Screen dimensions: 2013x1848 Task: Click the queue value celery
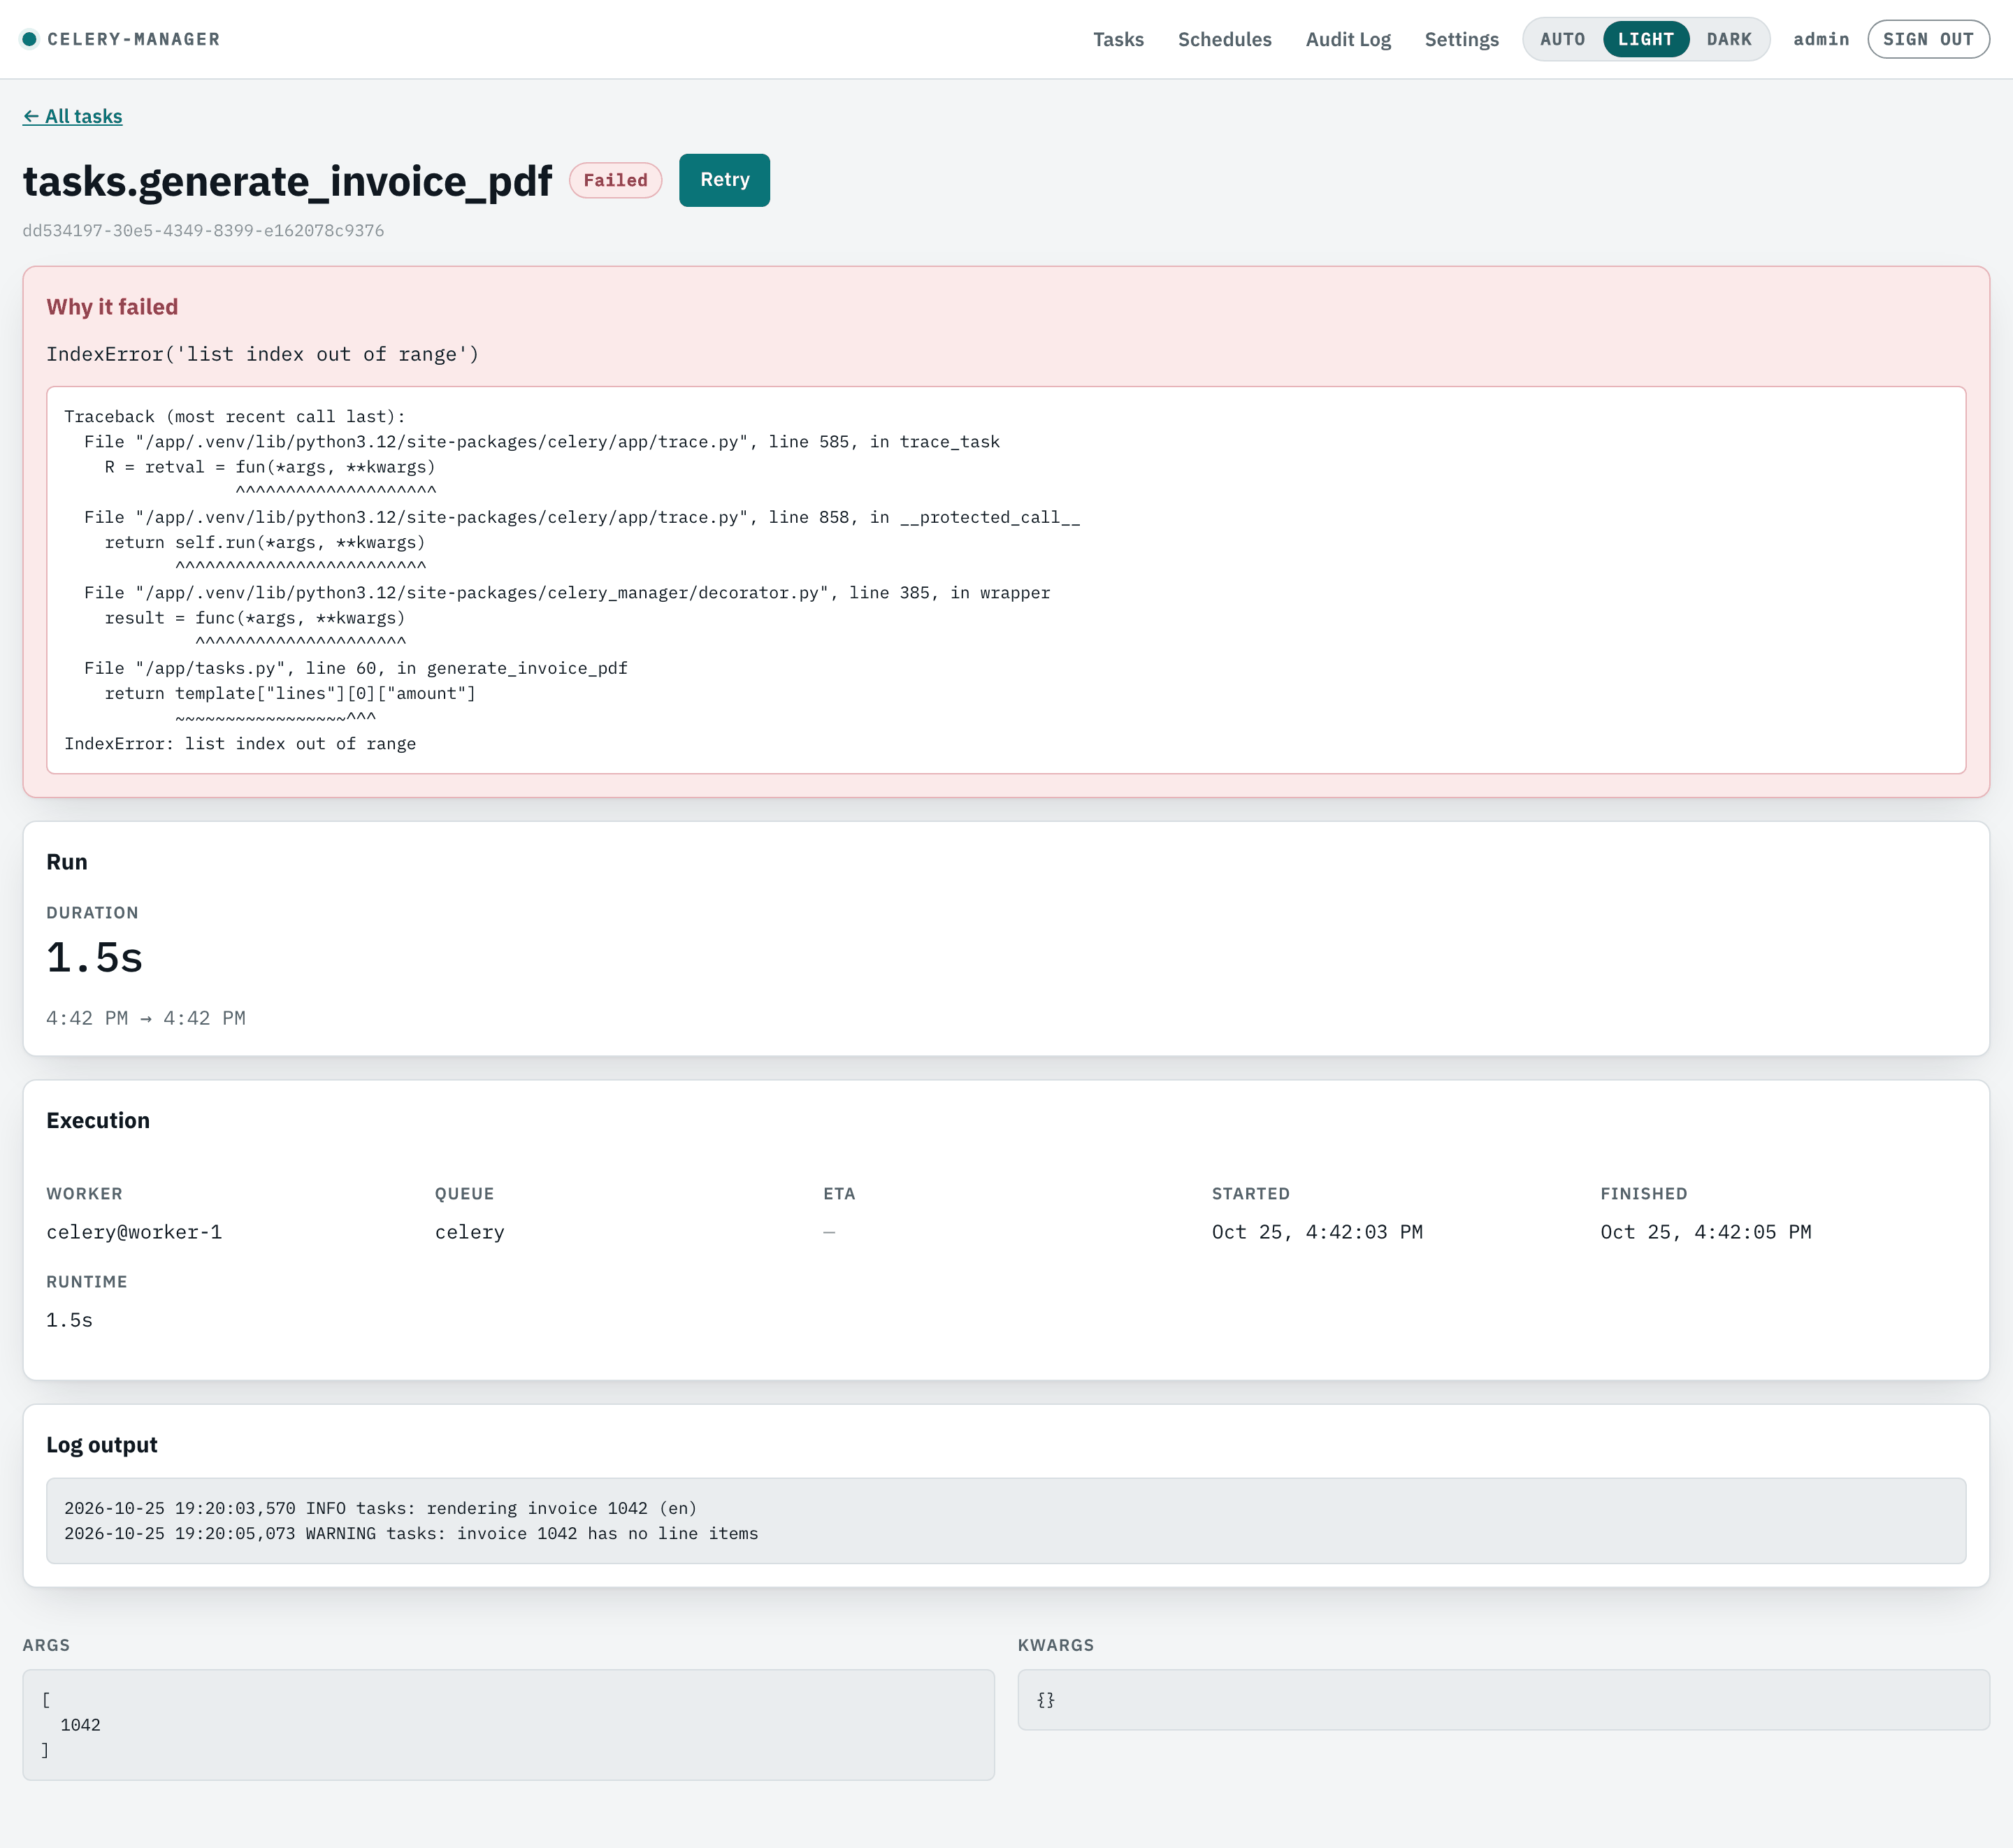(x=469, y=1232)
